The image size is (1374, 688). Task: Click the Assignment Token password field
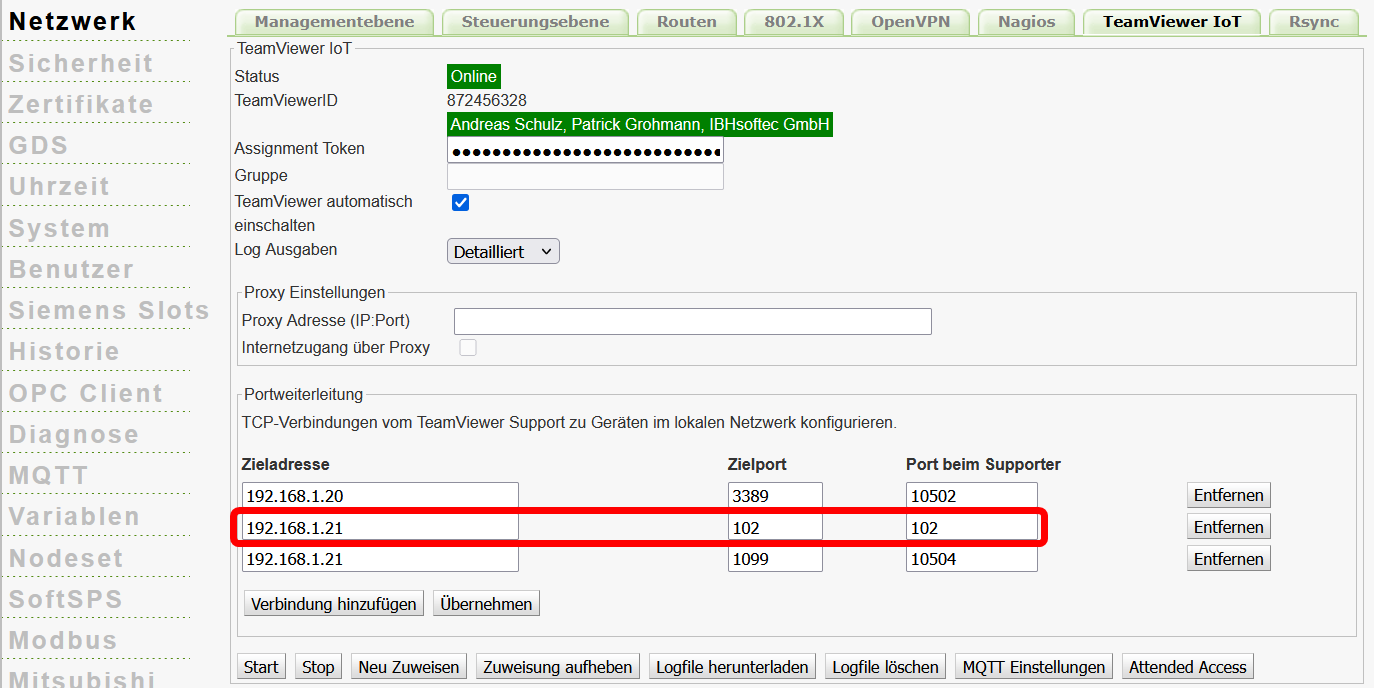(x=585, y=150)
